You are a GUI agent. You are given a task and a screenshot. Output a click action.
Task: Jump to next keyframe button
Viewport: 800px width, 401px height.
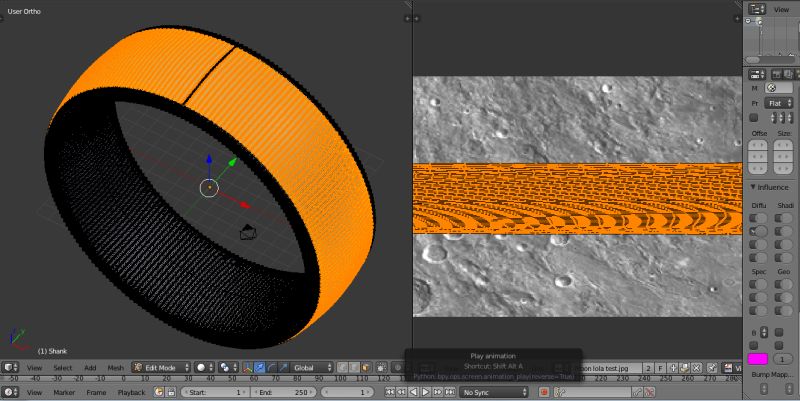point(437,392)
